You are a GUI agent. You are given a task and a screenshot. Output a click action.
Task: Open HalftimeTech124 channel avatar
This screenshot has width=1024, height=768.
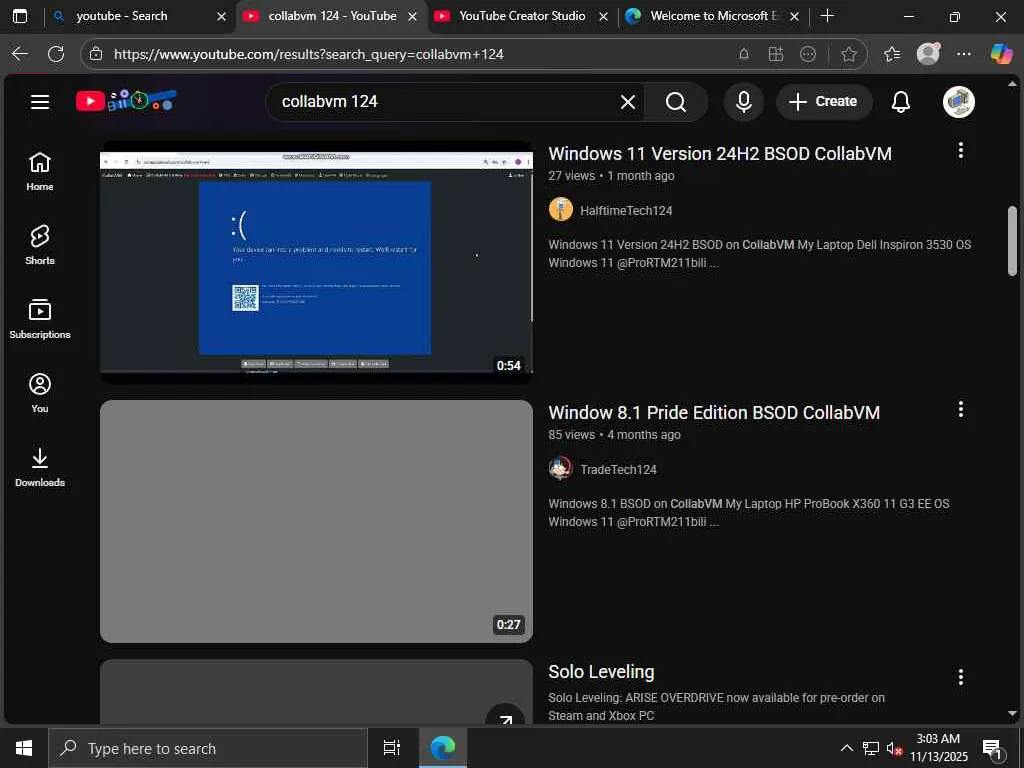click(561, 210)
